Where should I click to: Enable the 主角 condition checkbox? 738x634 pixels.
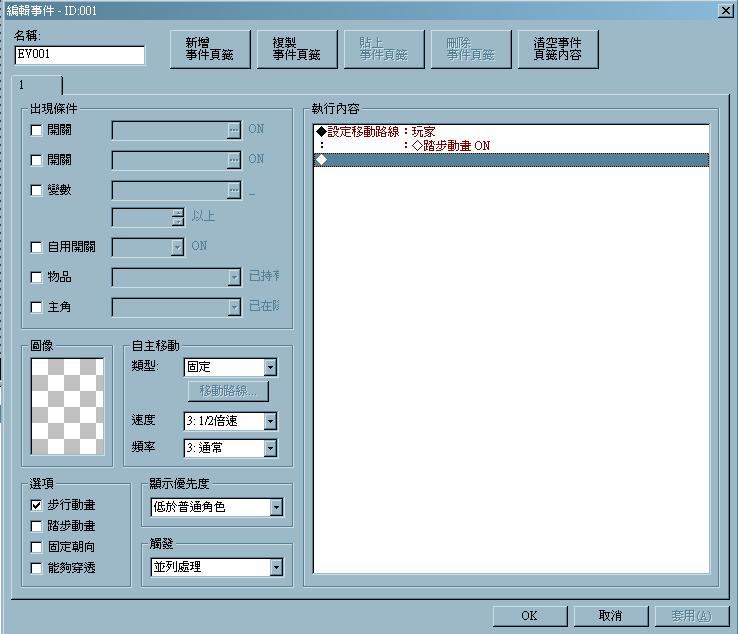36,307
